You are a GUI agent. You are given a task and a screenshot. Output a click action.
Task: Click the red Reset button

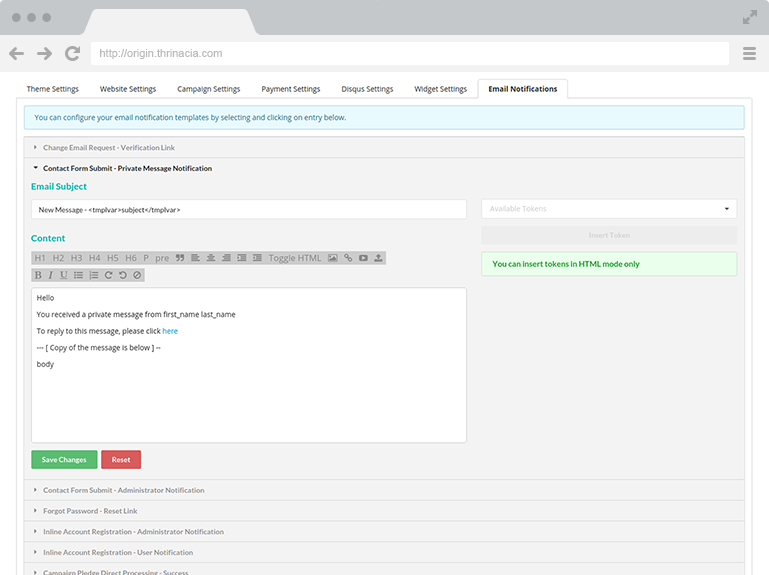121,460
